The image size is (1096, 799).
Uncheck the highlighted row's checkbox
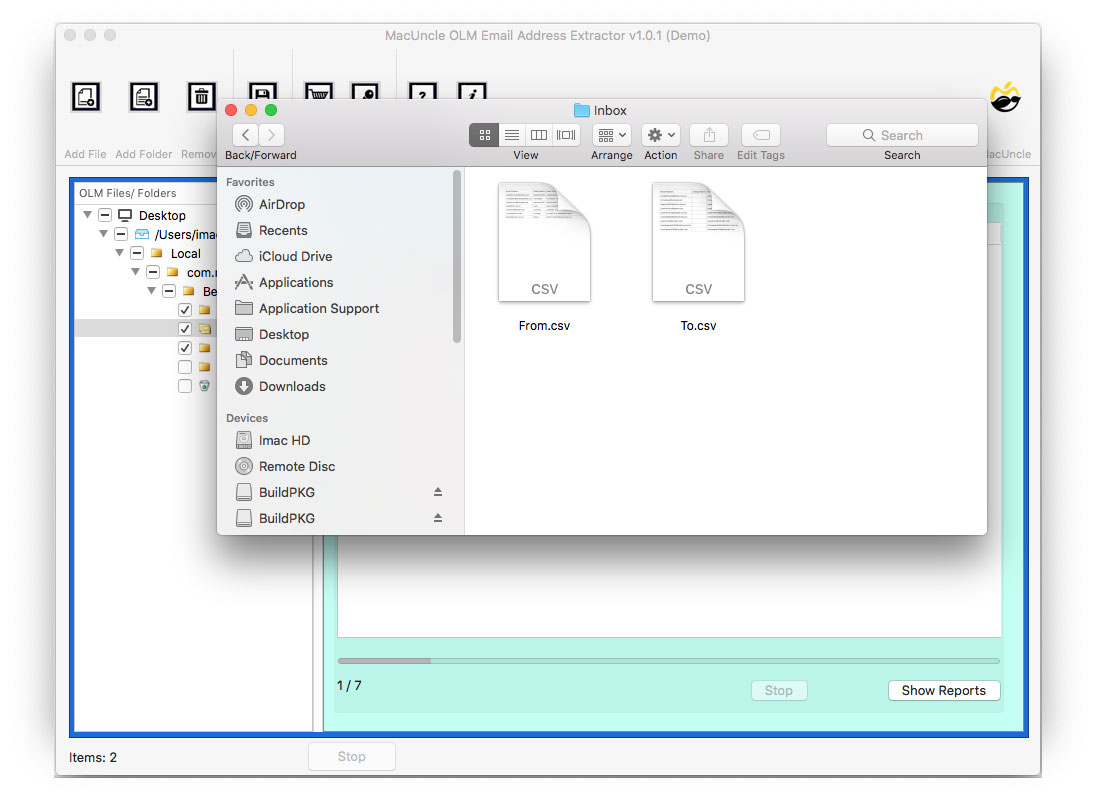pyautogui.click(x=185, y=329)
